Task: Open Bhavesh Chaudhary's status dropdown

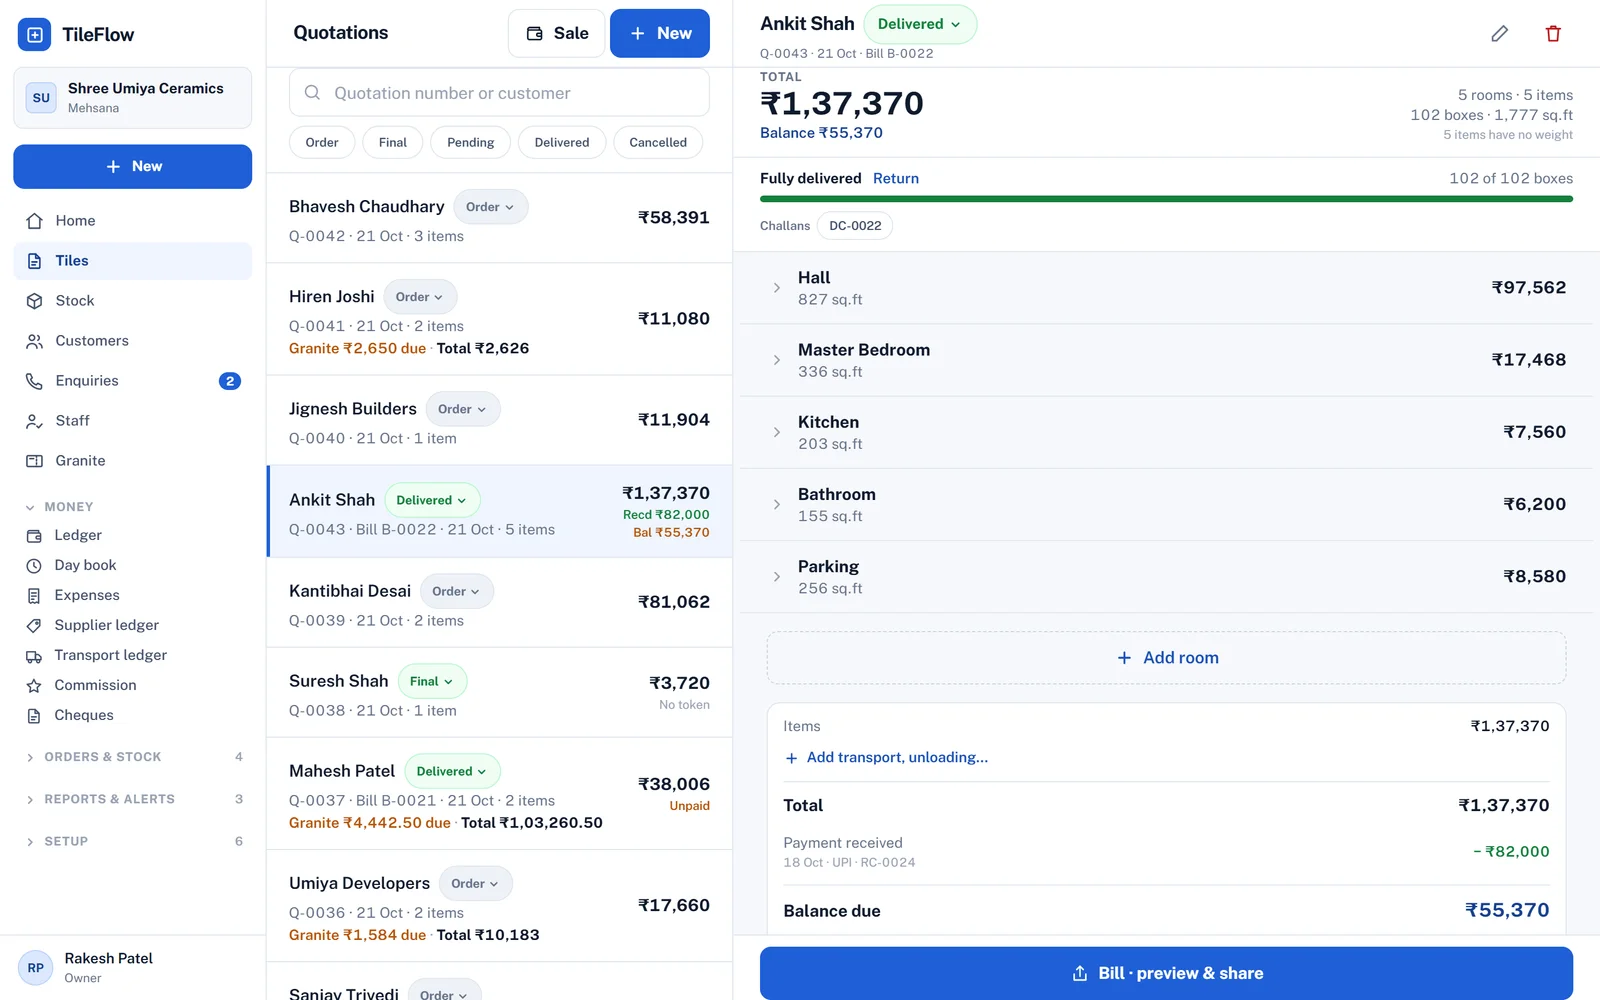Action: [x=491, y=207]
